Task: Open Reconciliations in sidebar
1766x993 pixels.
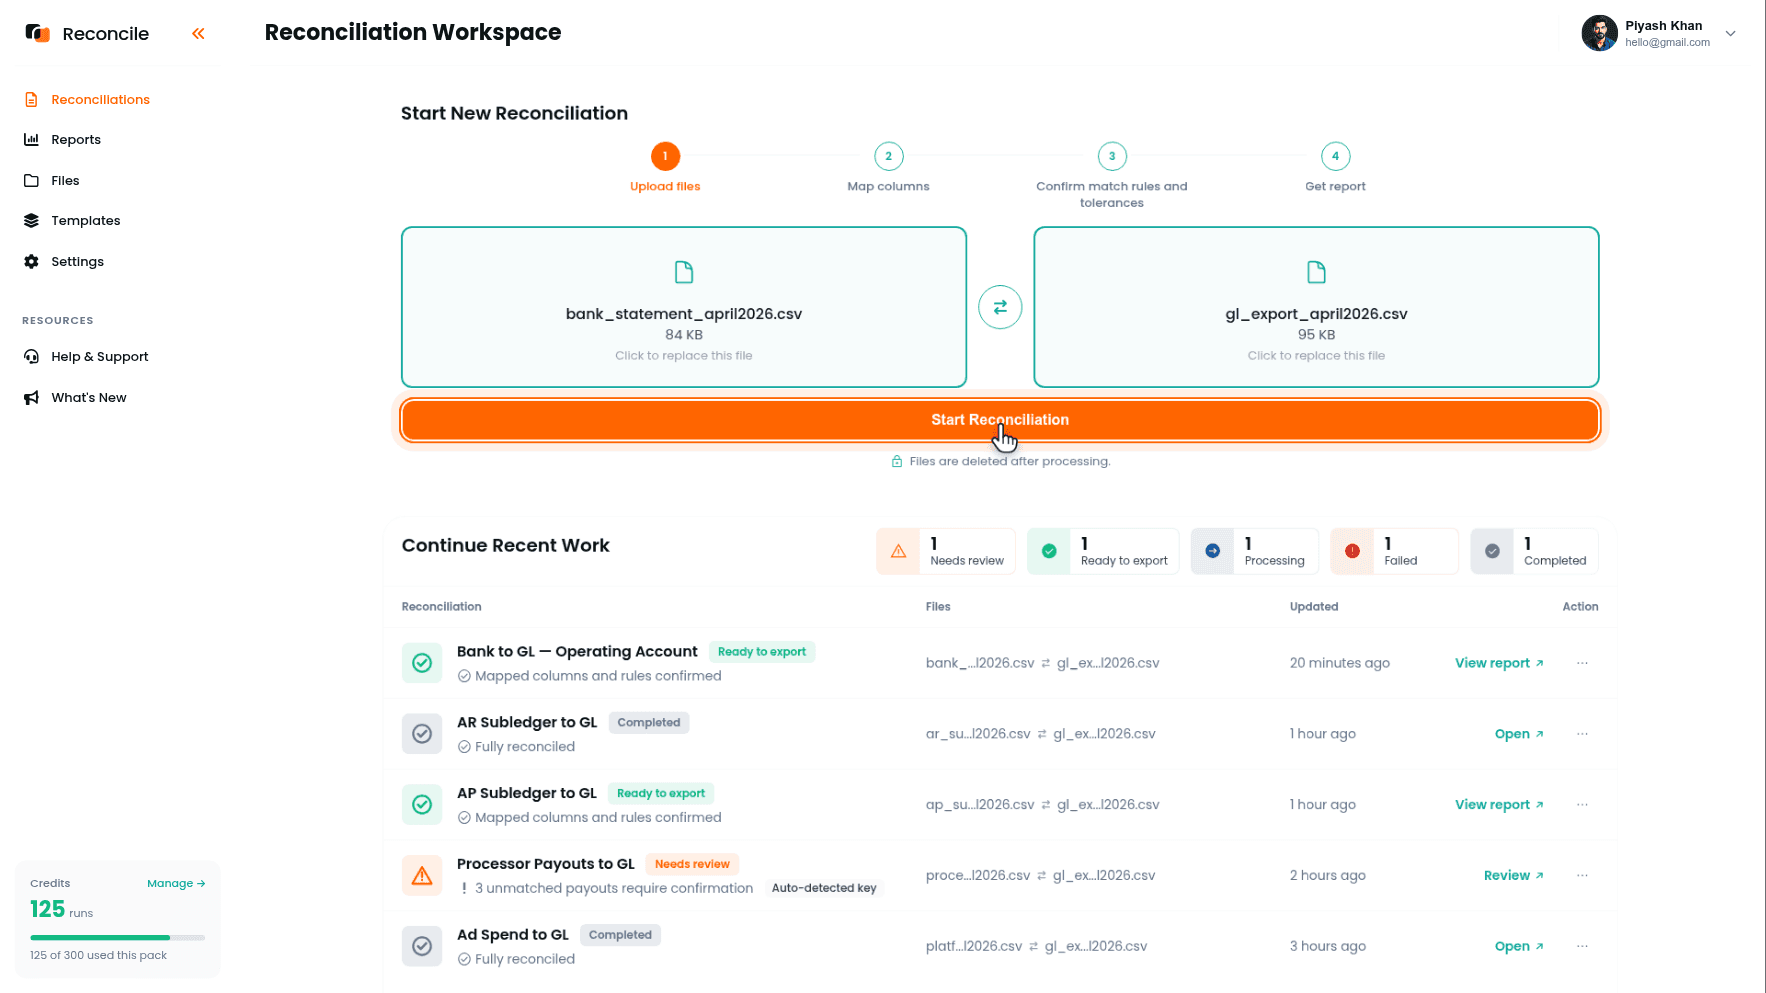Action: 100,99
